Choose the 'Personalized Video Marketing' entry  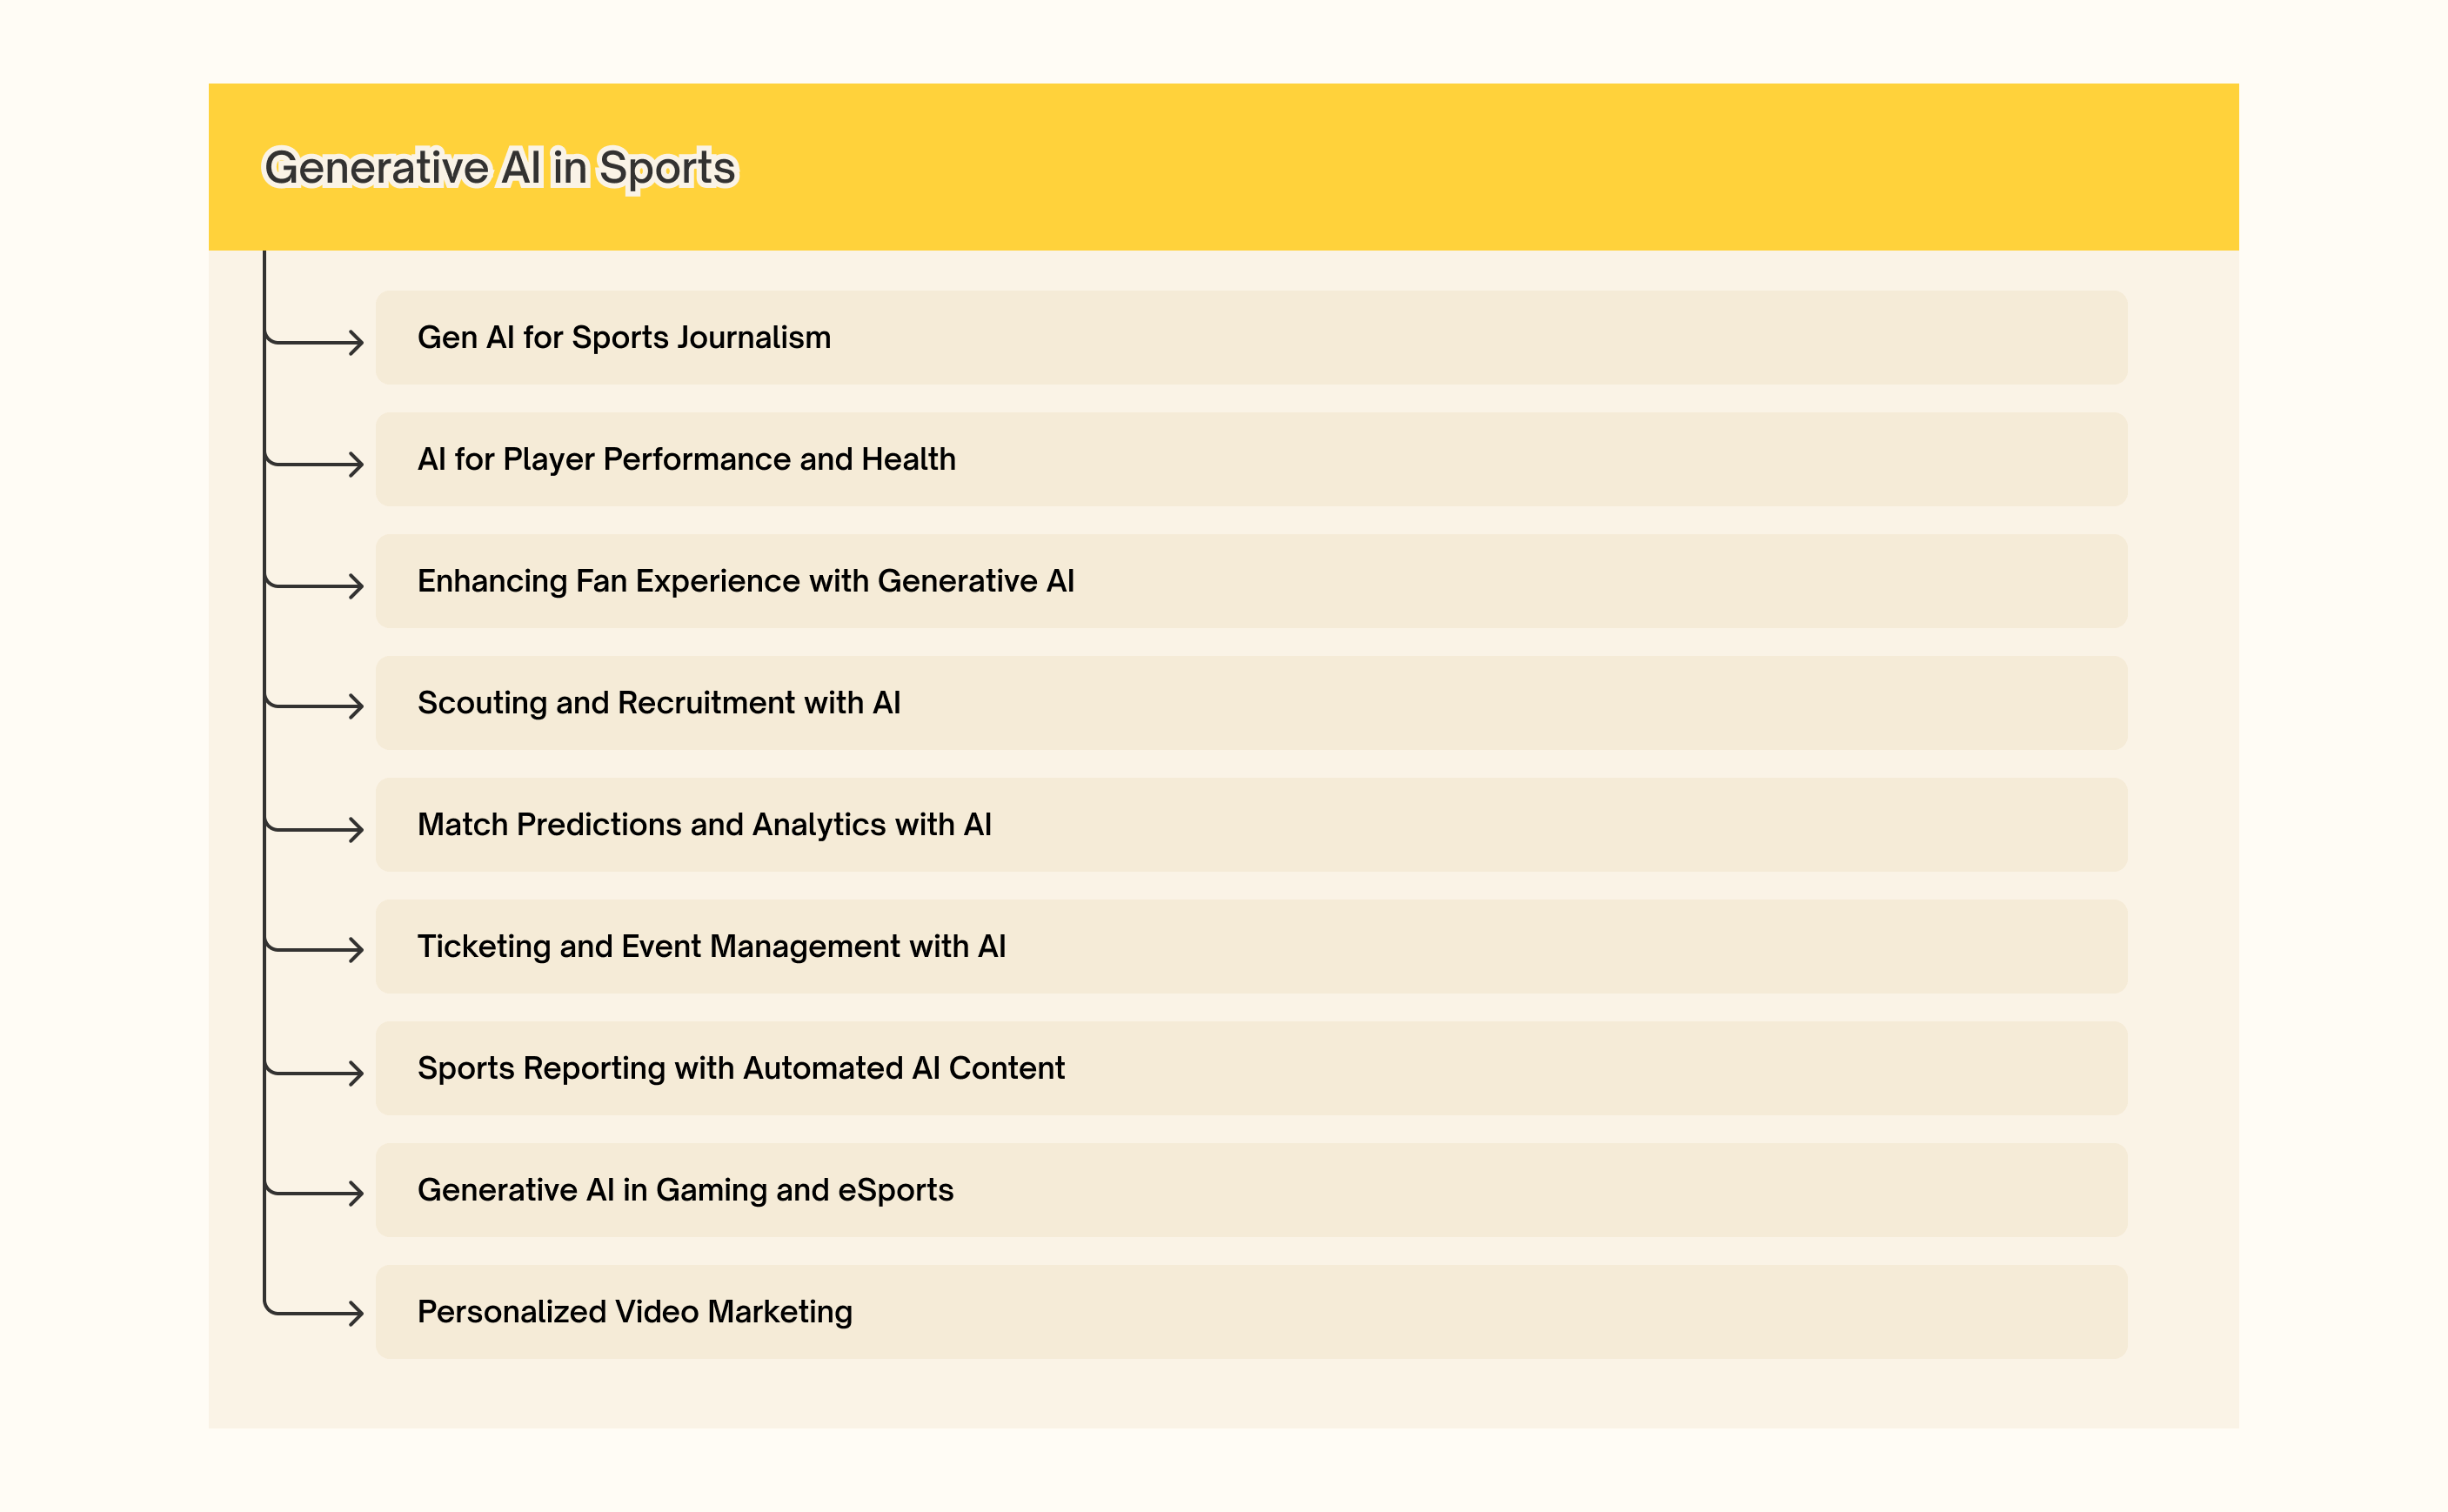(x=1251, y=1312)
